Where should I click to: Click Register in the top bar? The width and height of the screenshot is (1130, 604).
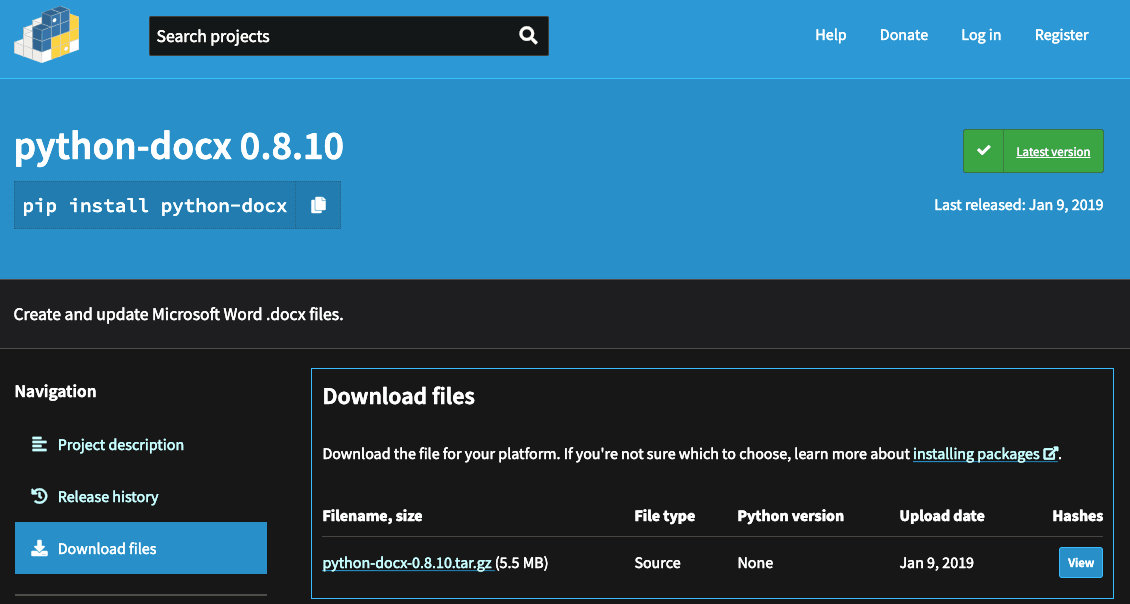[1061, 35]
